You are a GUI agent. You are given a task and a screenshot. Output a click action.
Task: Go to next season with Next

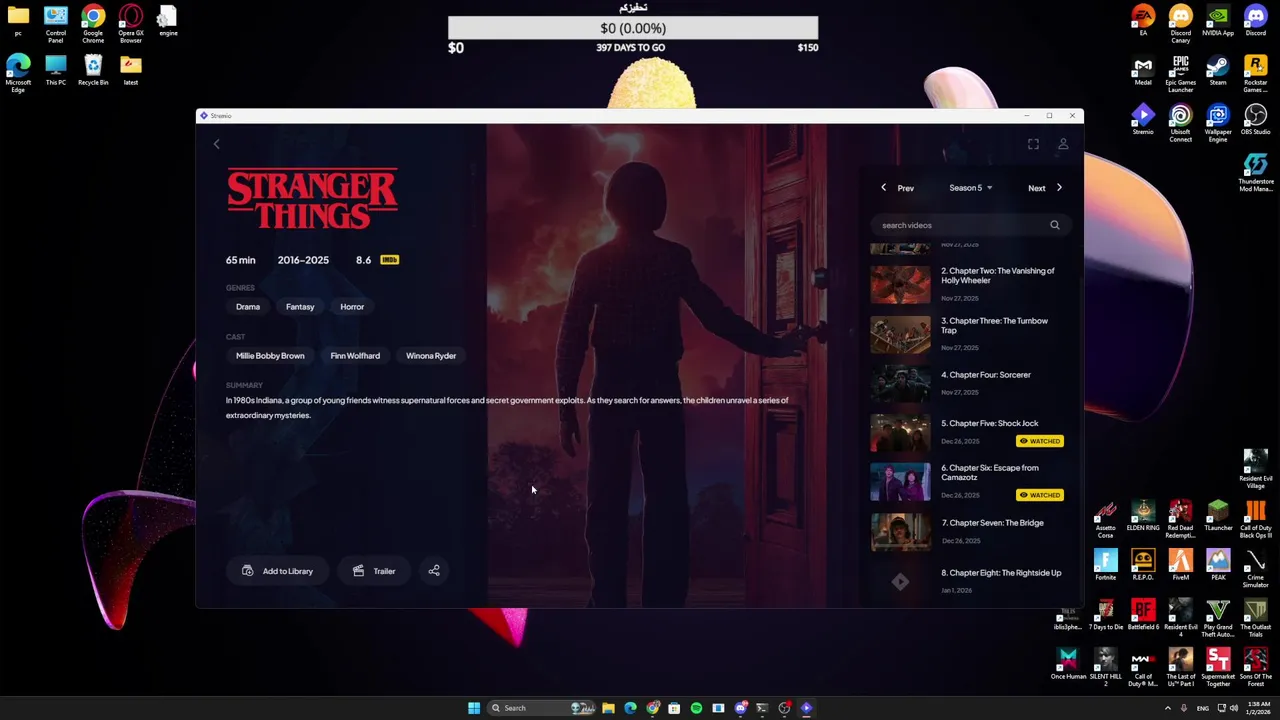point(1045,188)
